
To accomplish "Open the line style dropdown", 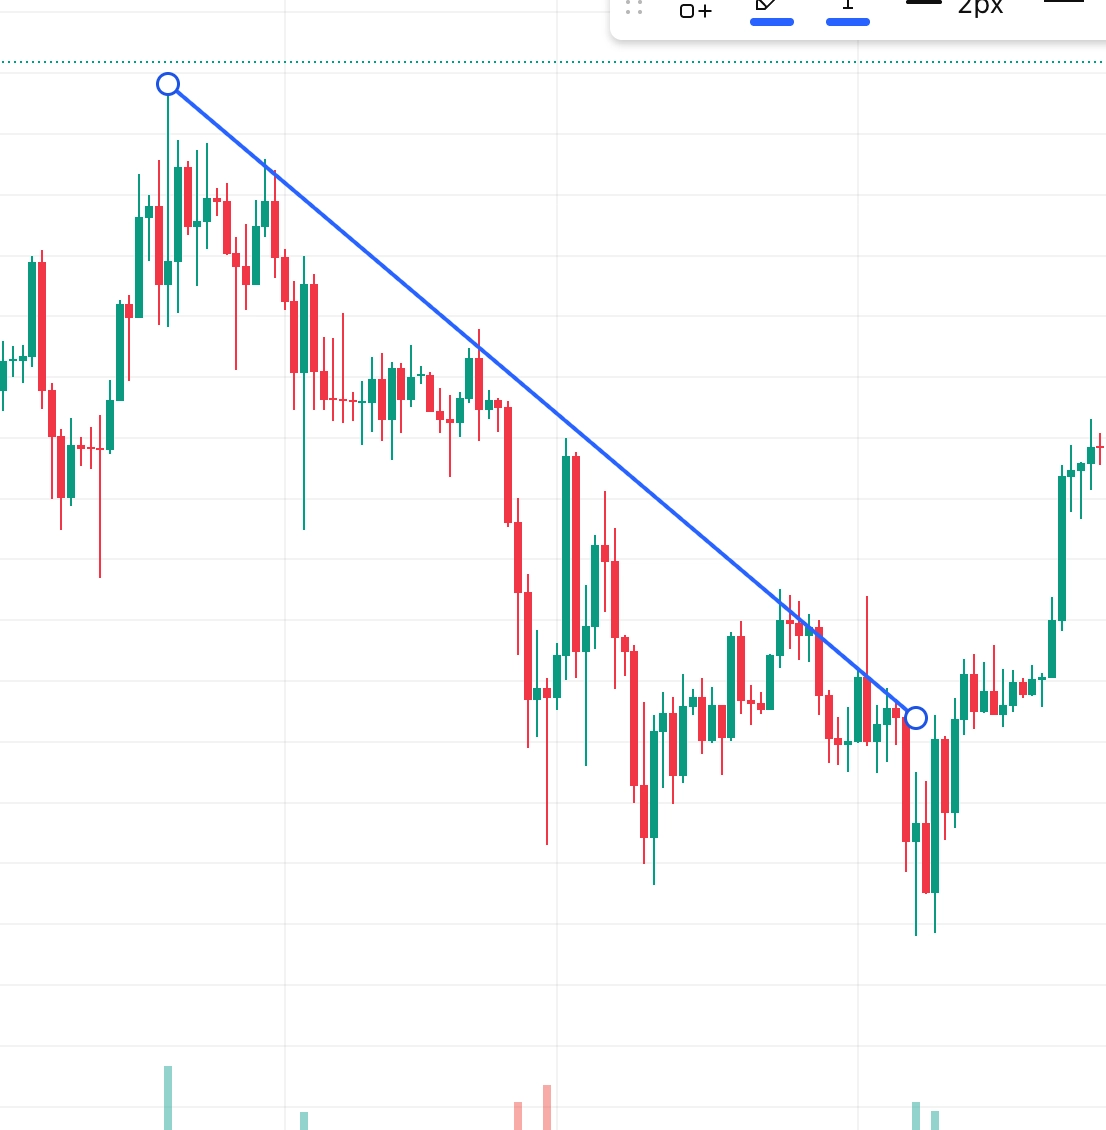I will coord(1064,4).
